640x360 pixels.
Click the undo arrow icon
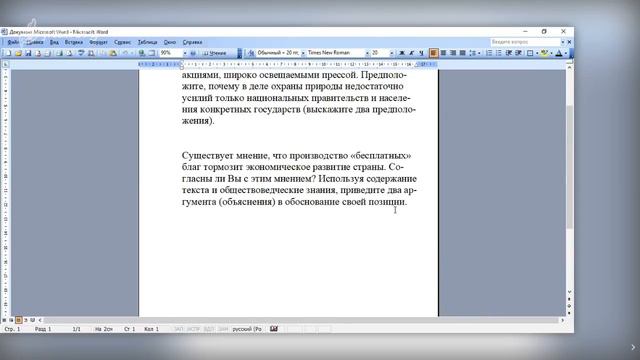[x=125, y=53]
